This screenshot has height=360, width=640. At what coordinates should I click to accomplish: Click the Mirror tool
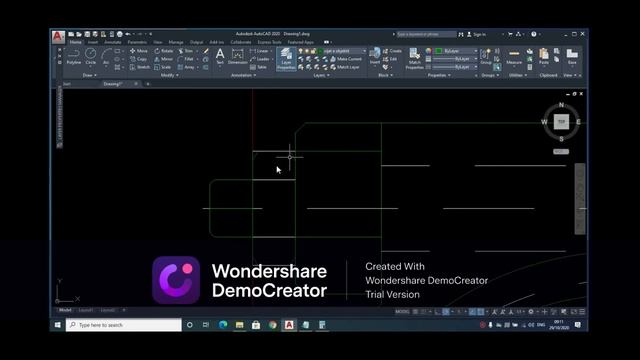point(164,59)
